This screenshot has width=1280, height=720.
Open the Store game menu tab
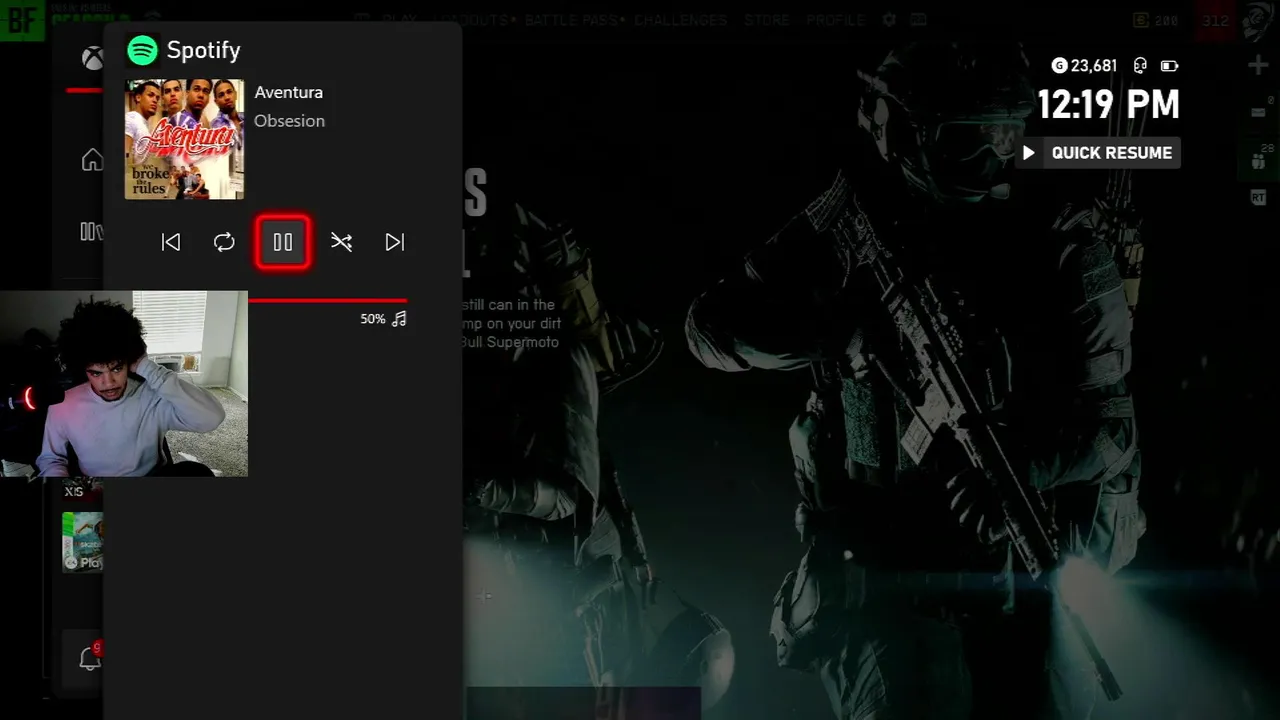766,20
